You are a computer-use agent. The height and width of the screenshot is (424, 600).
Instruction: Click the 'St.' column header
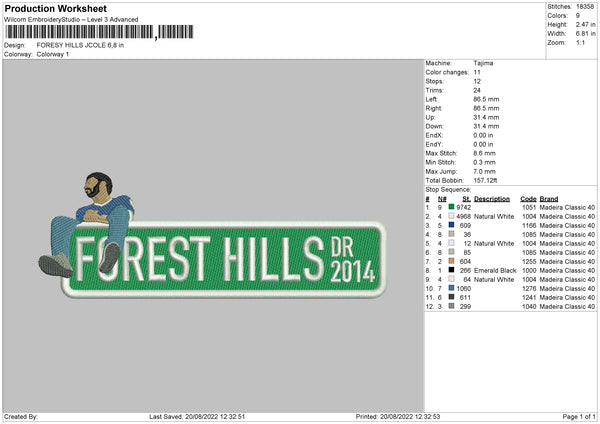pyautogui.click(x=466, y=199)
